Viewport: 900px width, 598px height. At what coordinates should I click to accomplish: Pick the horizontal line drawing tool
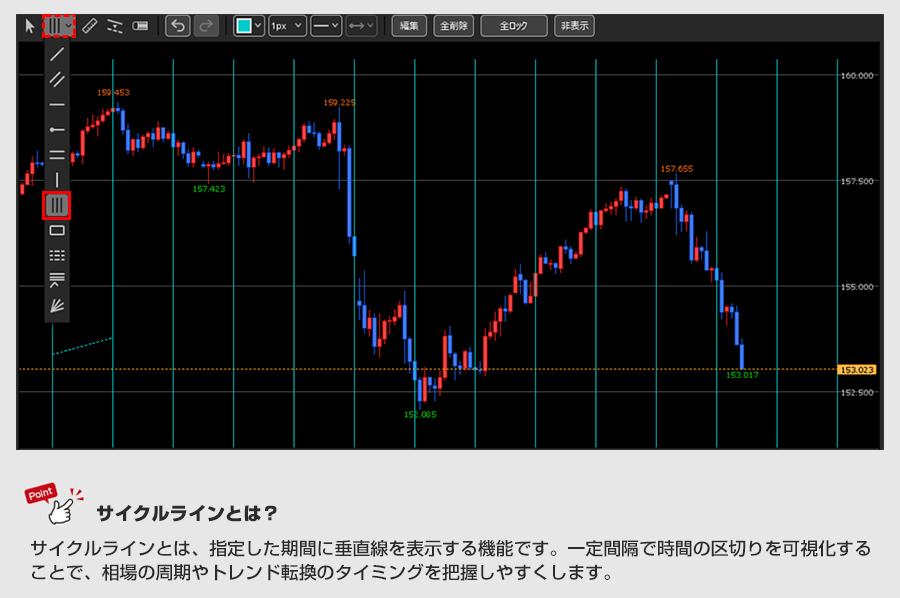57,104
